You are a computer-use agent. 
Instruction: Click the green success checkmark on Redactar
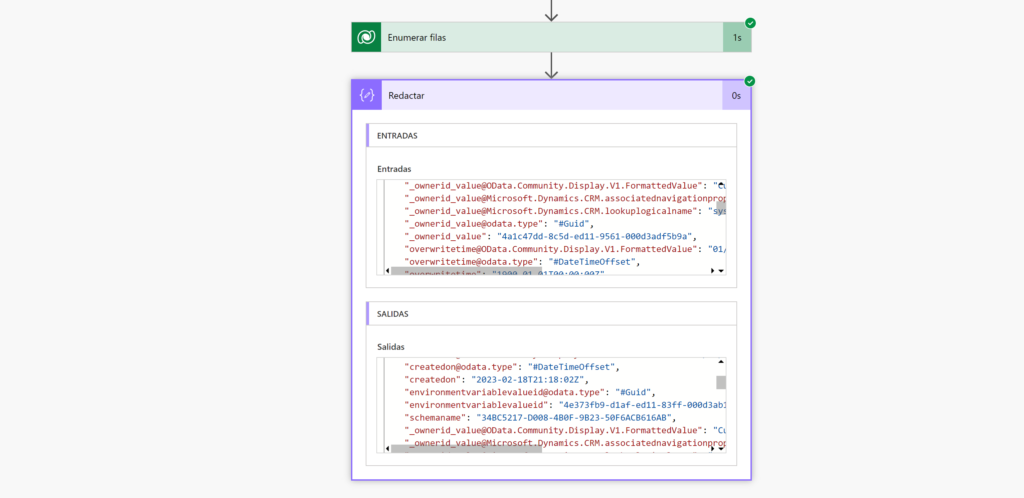pyautogui.click(x=750, y=81)
